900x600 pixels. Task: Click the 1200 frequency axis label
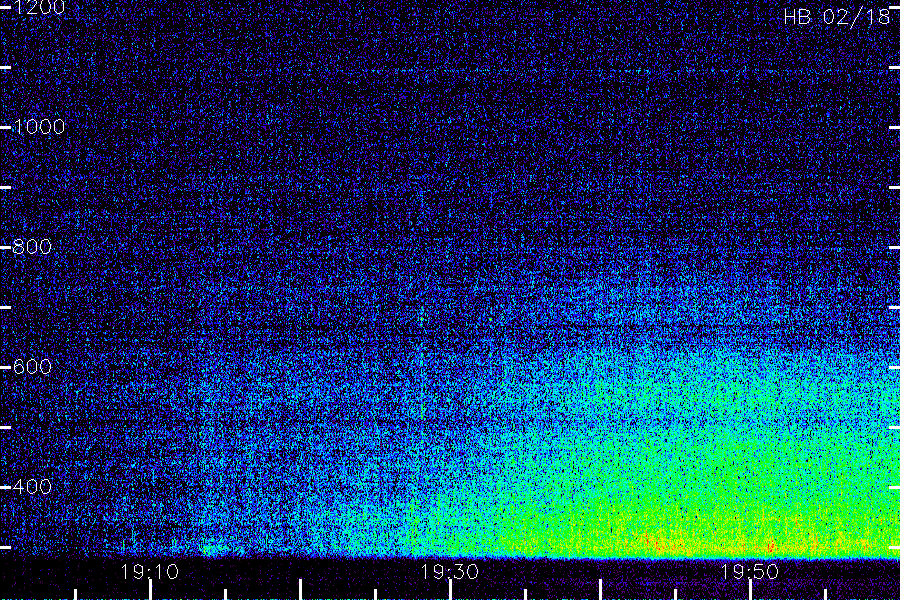point(38,8)
